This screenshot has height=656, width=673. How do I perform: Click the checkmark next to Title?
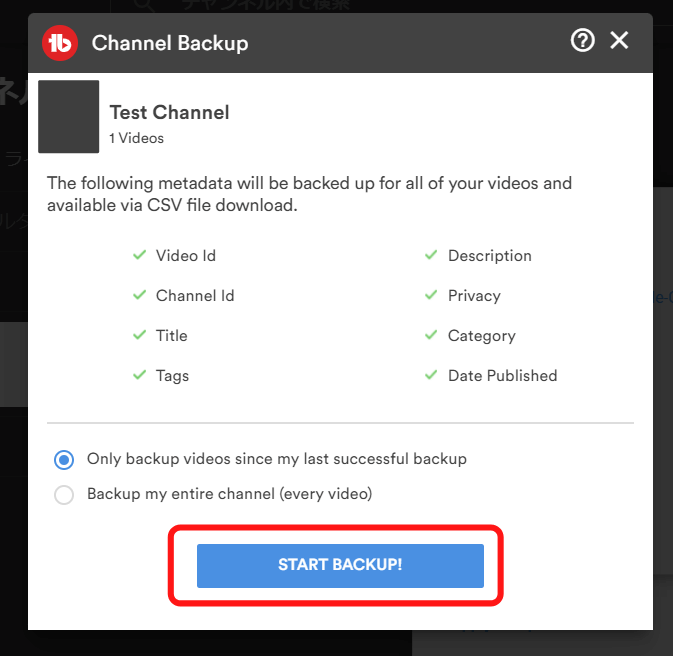[139, 335]
